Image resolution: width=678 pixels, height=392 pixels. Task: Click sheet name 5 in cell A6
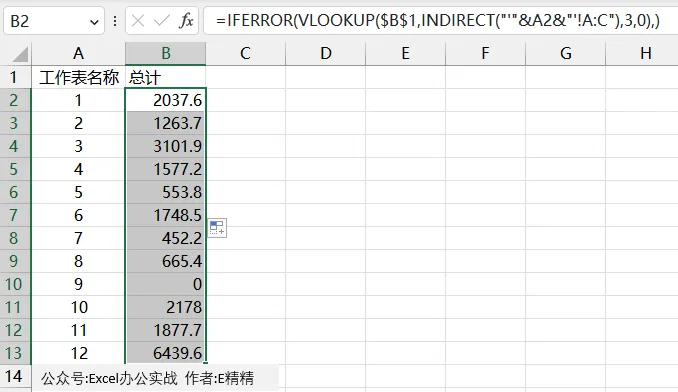[78, 192]
